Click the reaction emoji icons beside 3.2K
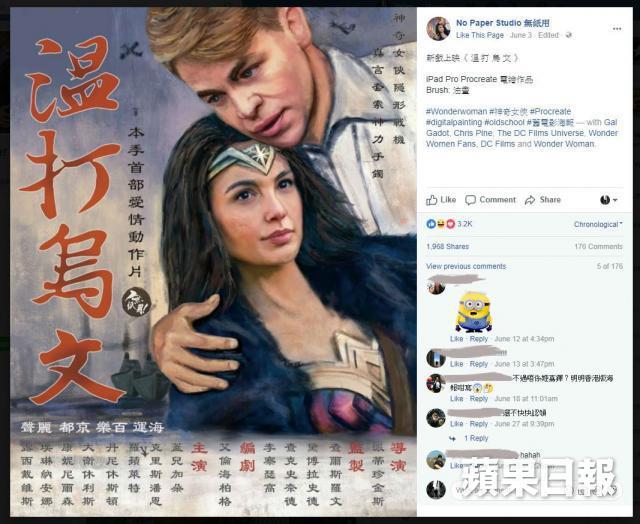Screen dimensions: 640x524 [x=440, y=224]
